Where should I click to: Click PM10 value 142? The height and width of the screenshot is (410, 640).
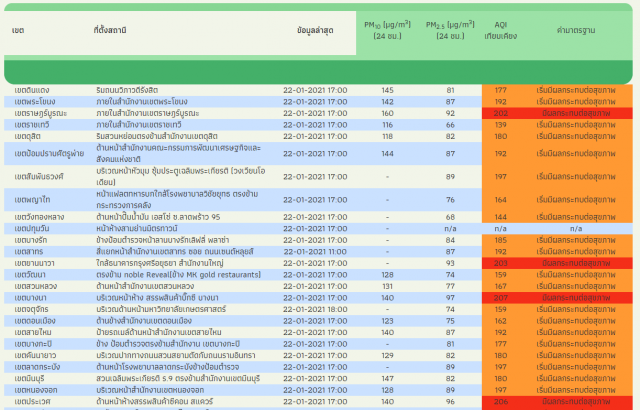(x=387, y=102)
